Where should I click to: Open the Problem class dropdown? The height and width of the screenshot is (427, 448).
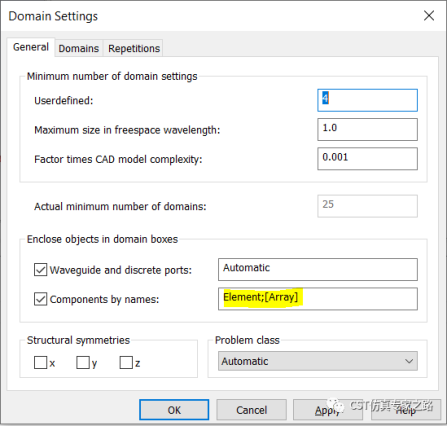coord(318,361)
